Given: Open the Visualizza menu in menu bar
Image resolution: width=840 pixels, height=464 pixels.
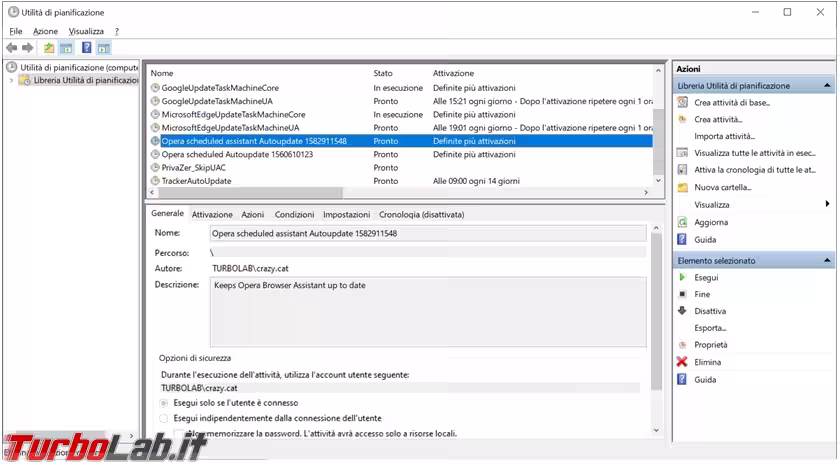Looking at the screenshot, I should (86, 31).
